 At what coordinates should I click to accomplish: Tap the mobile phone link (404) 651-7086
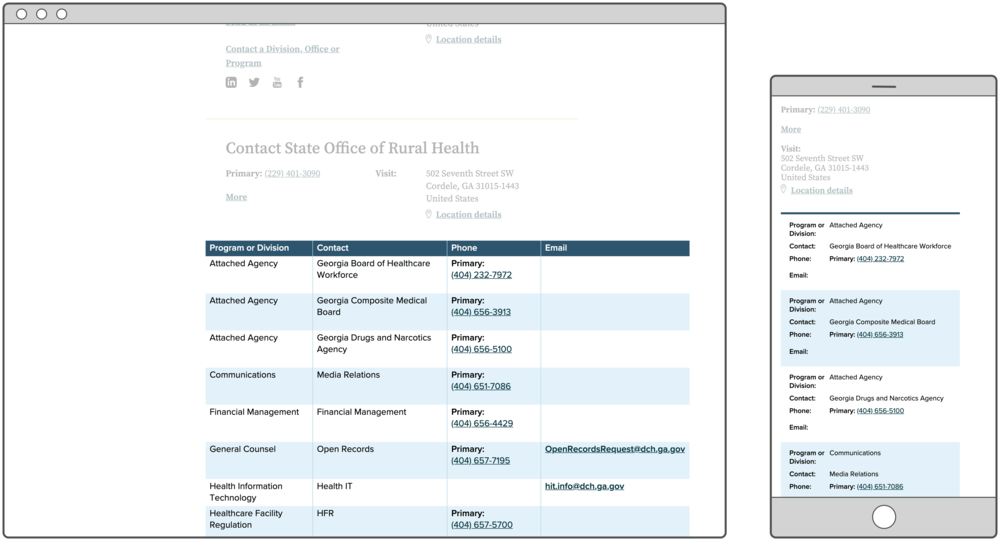pyautogui.click(x=880, y=487)
